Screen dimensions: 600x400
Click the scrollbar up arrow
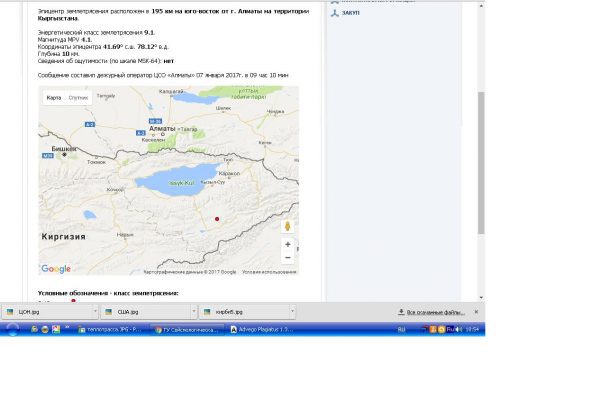point(481,5)
